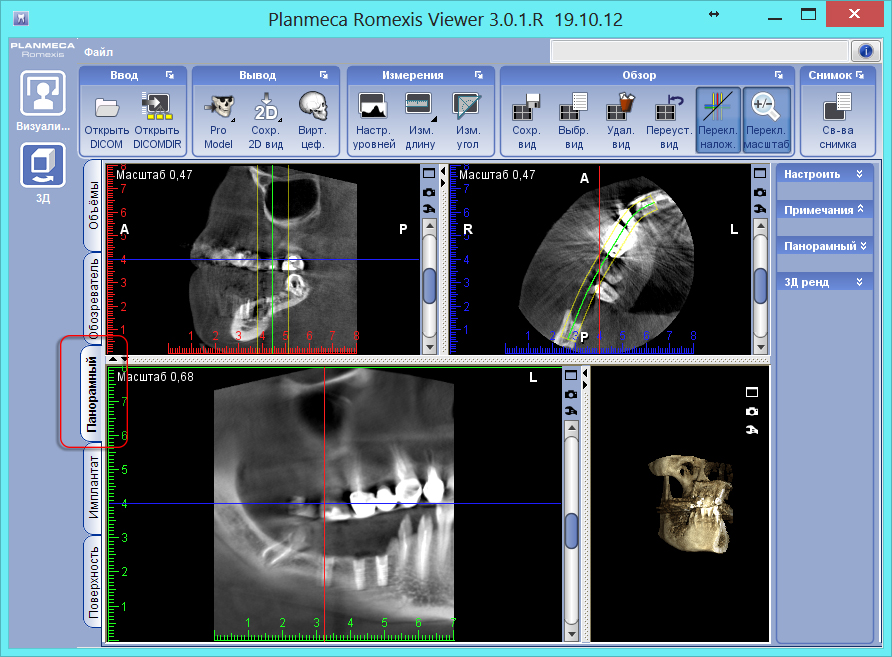Image resolution: width=892 pixels, height=657 pixels.
Task: Take snapshot of sagittal view camera icon
Action: coord(429,192)
